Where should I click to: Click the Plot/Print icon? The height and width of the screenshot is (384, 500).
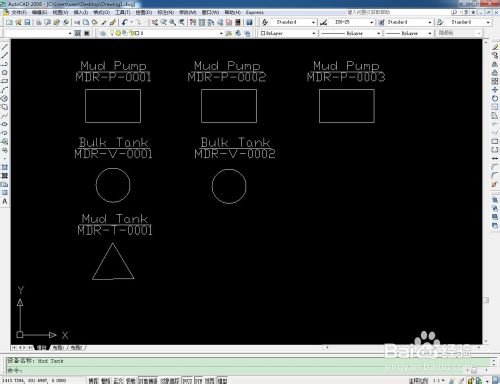pos(38,22)
